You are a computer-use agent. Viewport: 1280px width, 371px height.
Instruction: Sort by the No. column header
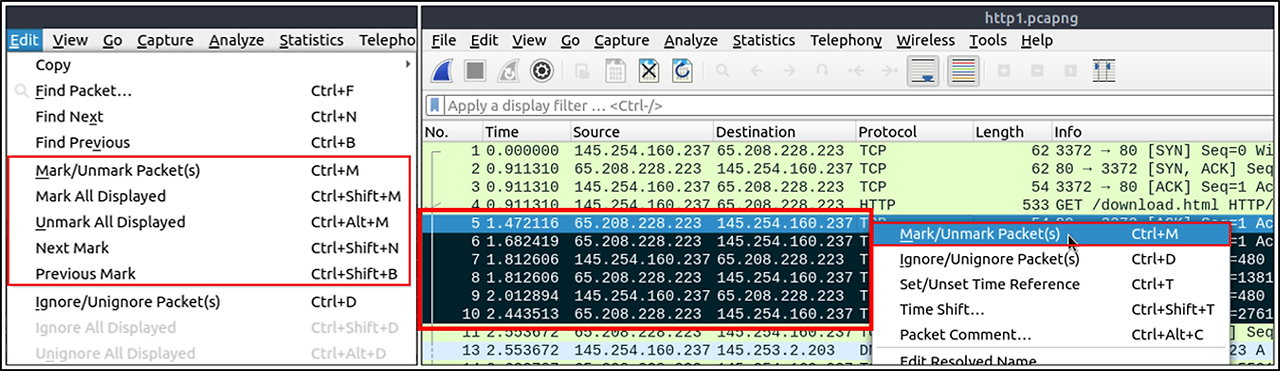point(452,132)
